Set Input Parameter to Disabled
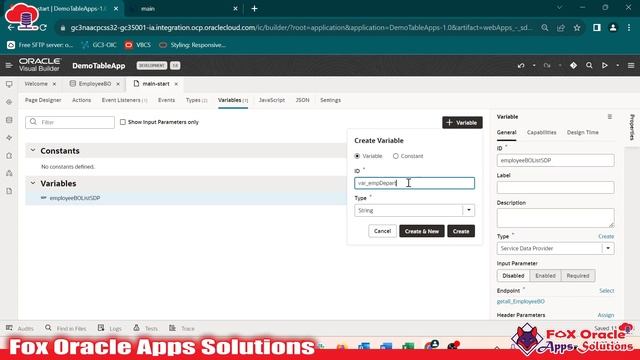This screenshot has height=360, width=640. pyautogui.click(x=513, y=276)
